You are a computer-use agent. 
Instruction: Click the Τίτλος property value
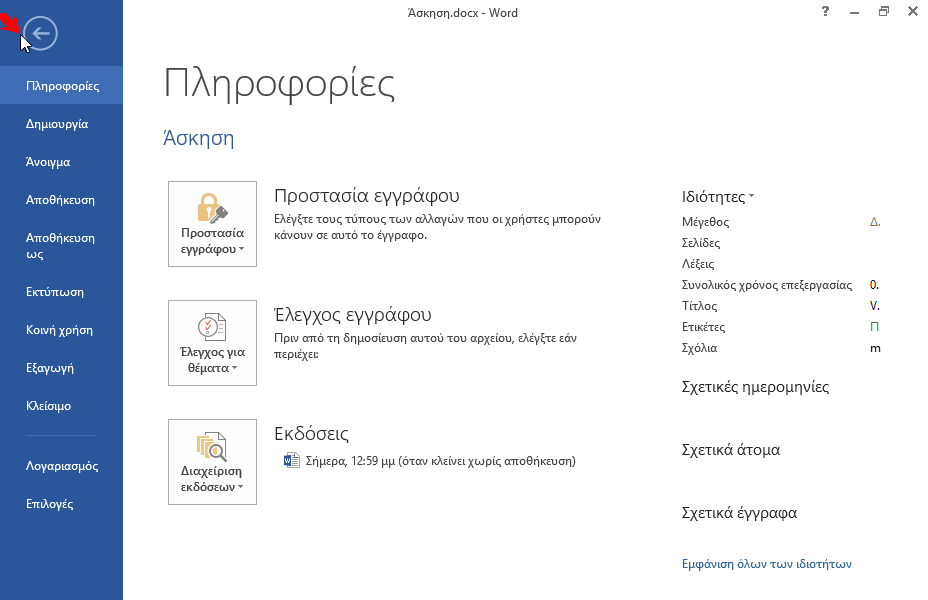[x=875, y=306]
